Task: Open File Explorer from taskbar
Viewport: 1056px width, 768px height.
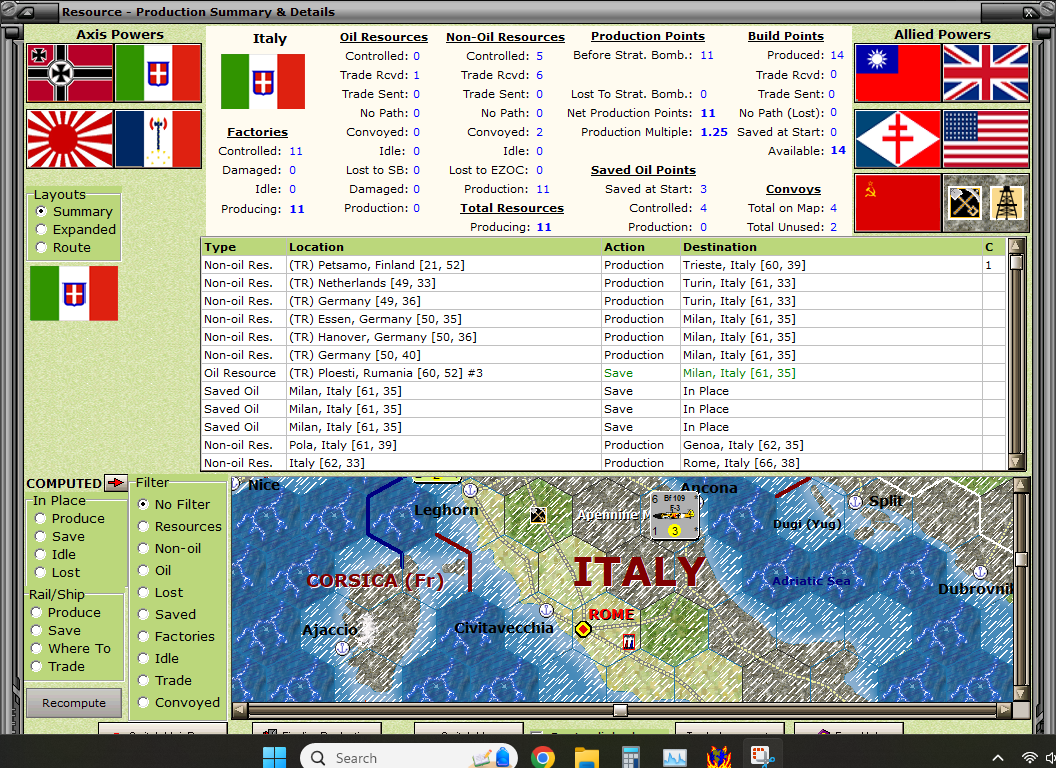Action: tap(587, 758)
